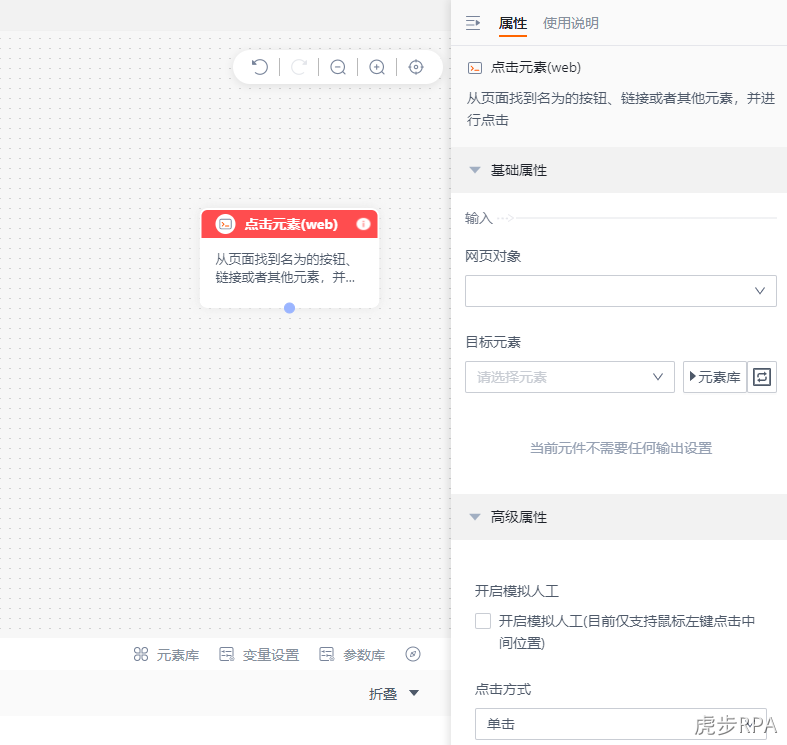The width and height of the screenshot is (787, 745).
Task: Collapse the 基础属性 section
Action: pos(475,170)
